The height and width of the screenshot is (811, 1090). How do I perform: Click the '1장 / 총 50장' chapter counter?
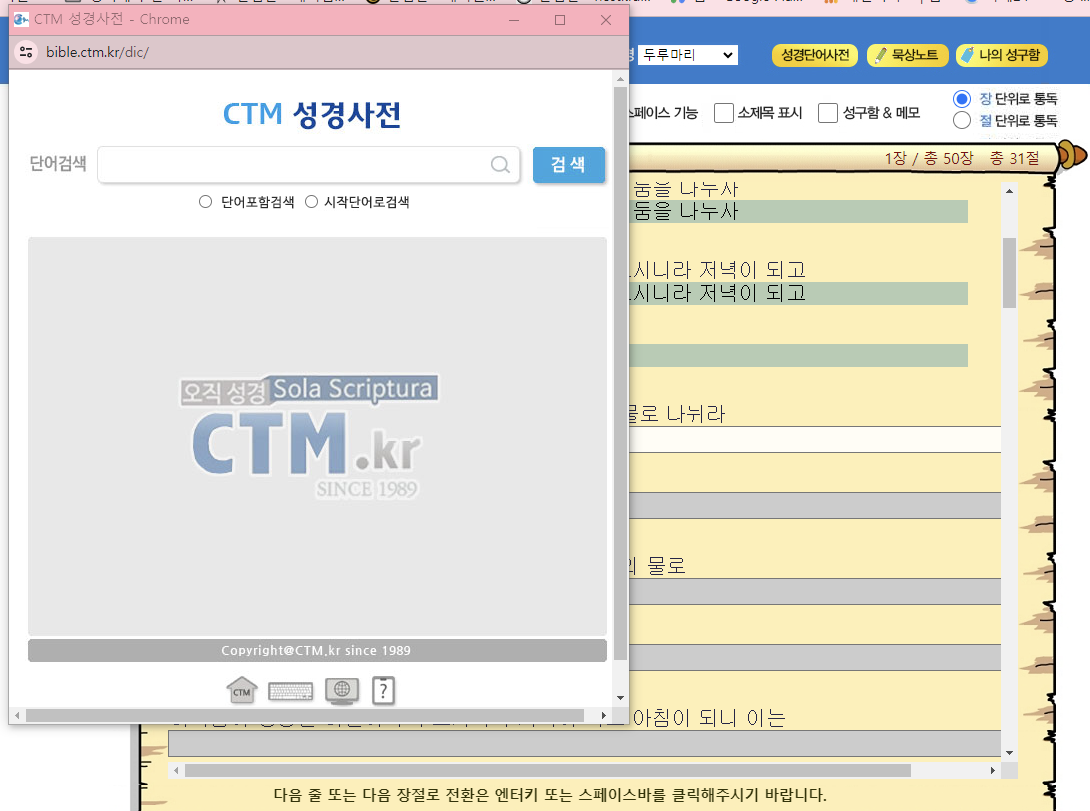pyautogui.click(x=928, y=158)
